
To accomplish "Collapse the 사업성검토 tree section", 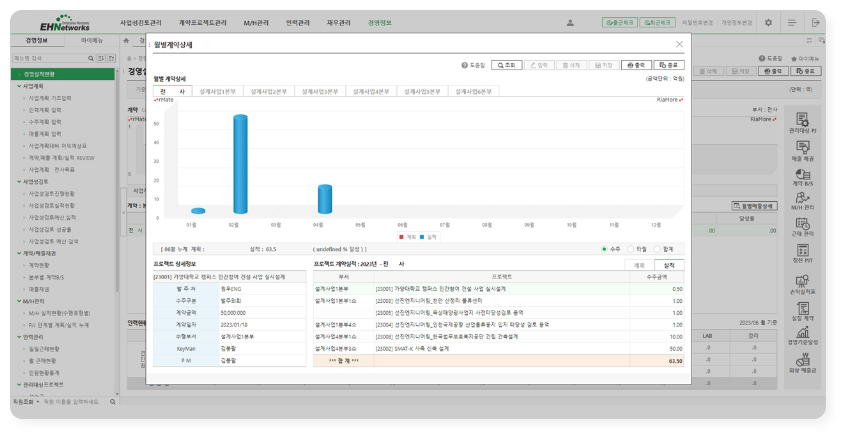I will pos(20,182).
